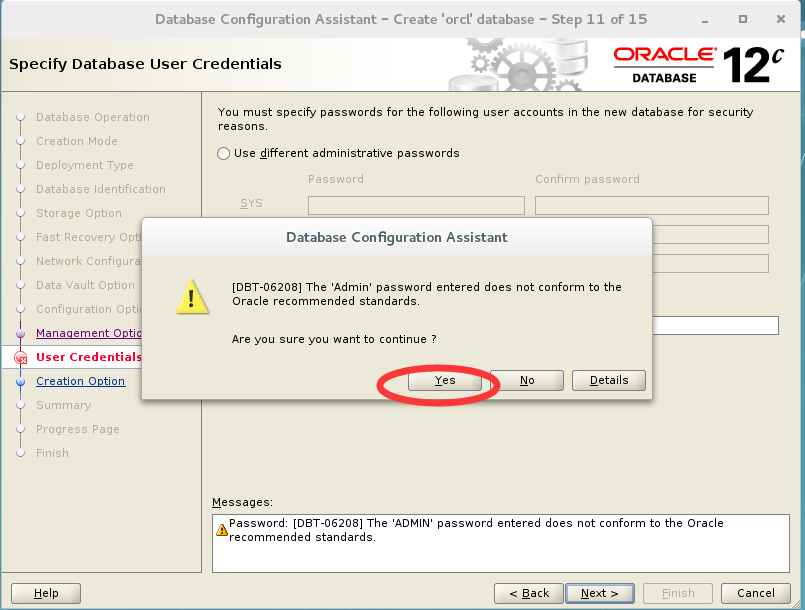Click the Progress Page step text
Image resolution: width=805 pixels, height=610 pixels.
78,429
